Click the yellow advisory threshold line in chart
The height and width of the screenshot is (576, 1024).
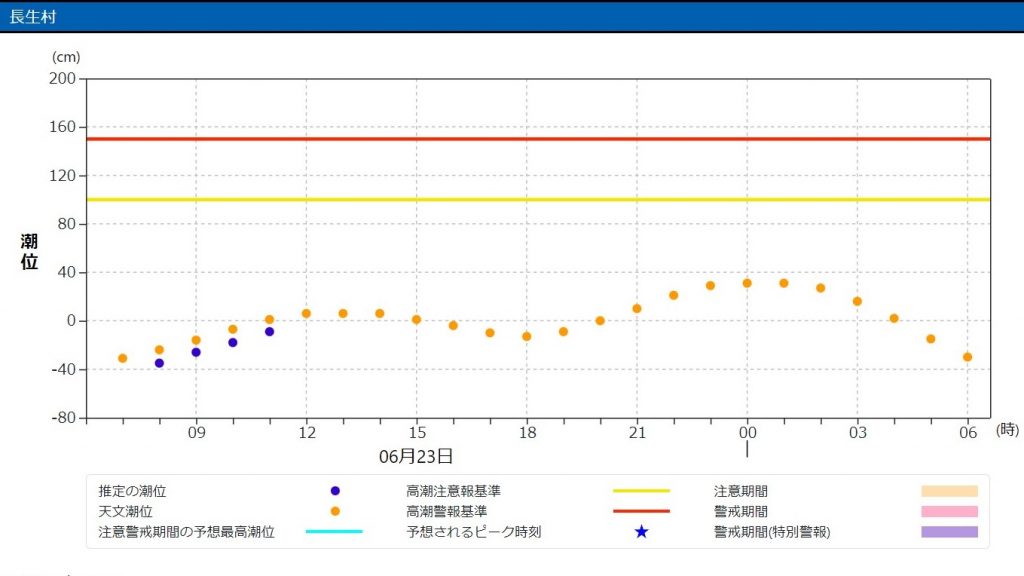pyautogui.click(x=538, y=200)
